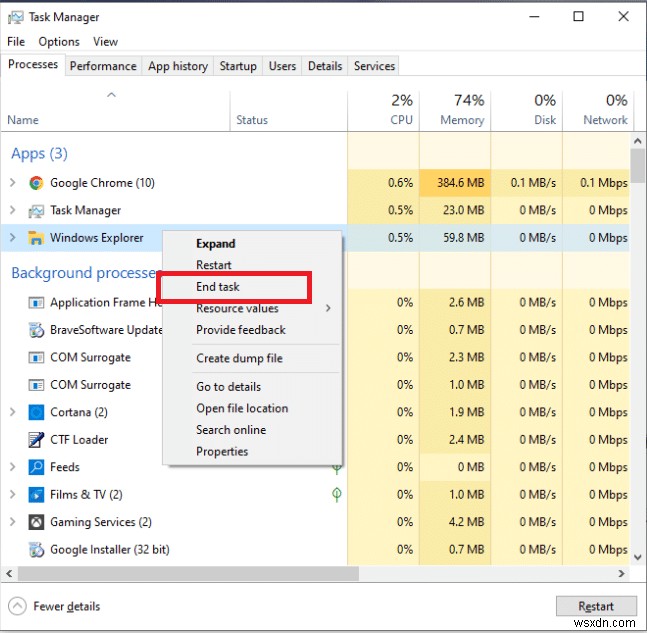
Task: Switch to the Details tab
Action: 325,66
